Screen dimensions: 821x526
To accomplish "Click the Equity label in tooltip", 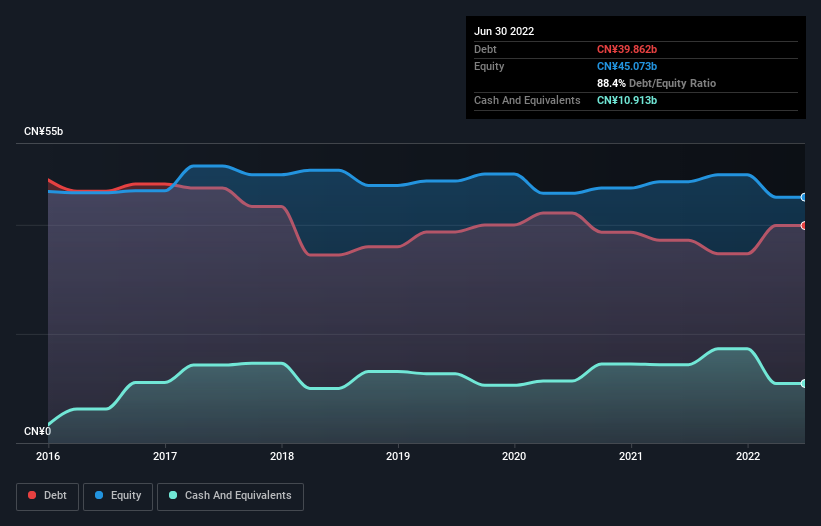I will (x=489, y=66).
